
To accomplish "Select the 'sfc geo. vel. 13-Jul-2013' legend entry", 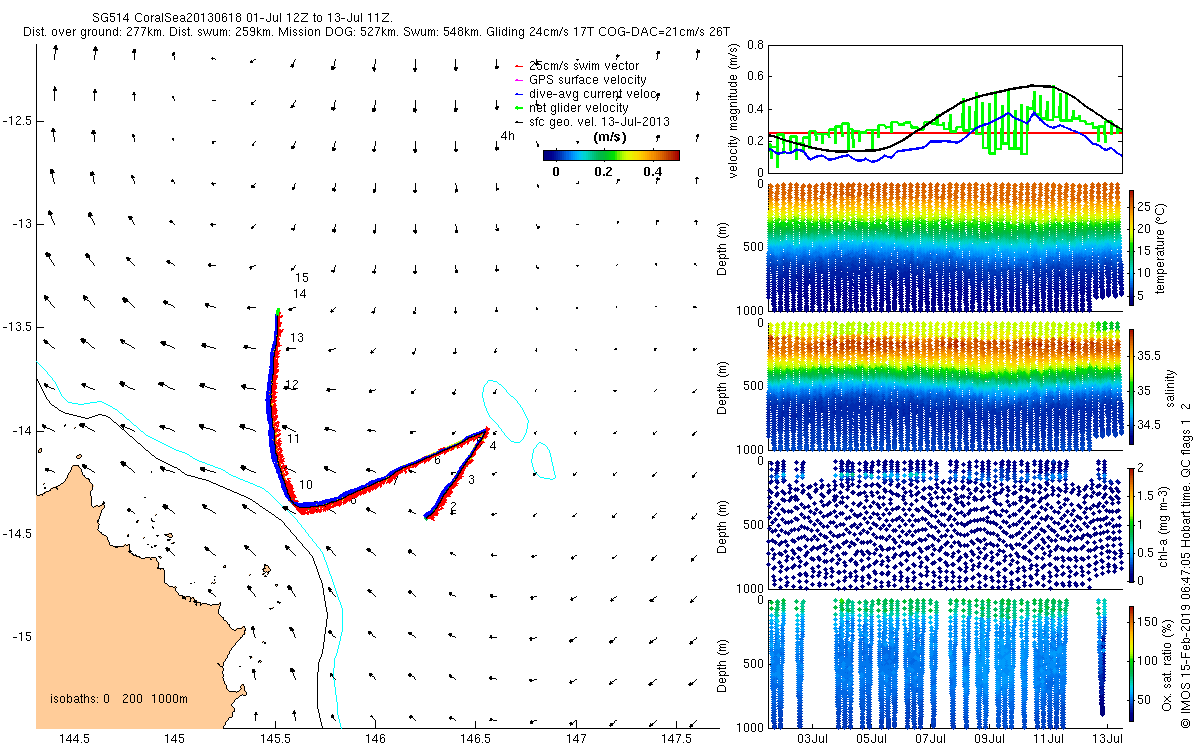I will [x=599, y=122].
